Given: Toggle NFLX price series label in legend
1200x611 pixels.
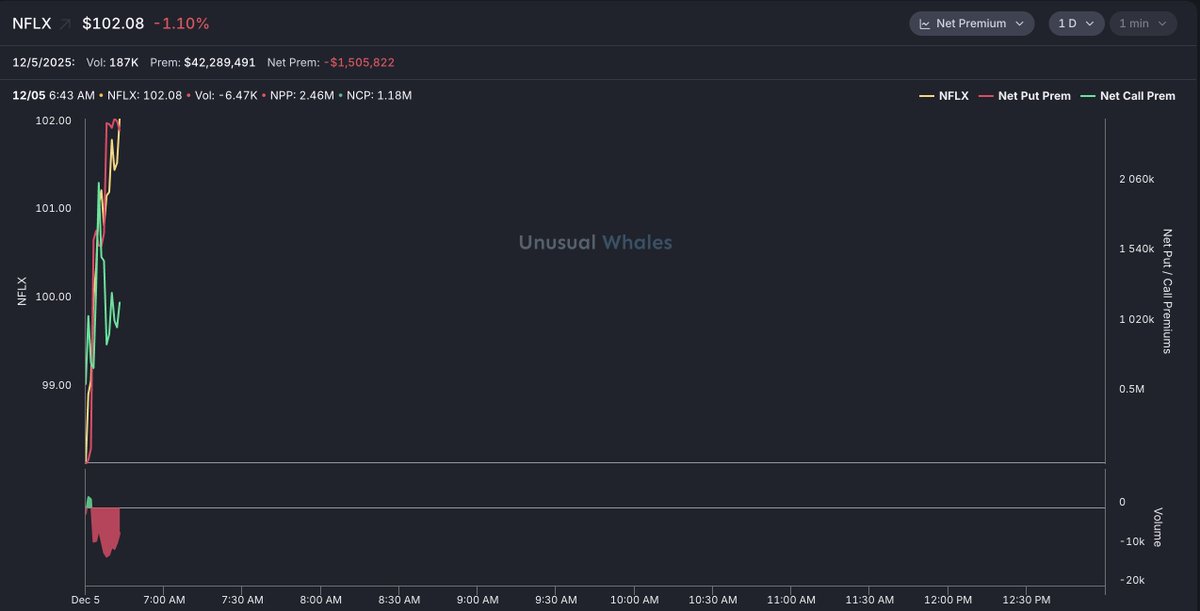Looking at the screenshot, I should click(x=954, y=96).
